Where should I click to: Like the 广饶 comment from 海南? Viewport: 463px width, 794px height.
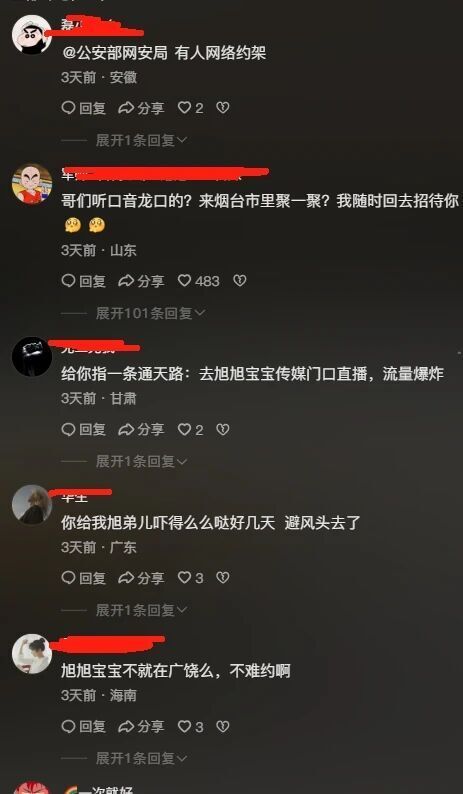click(191, 727)
